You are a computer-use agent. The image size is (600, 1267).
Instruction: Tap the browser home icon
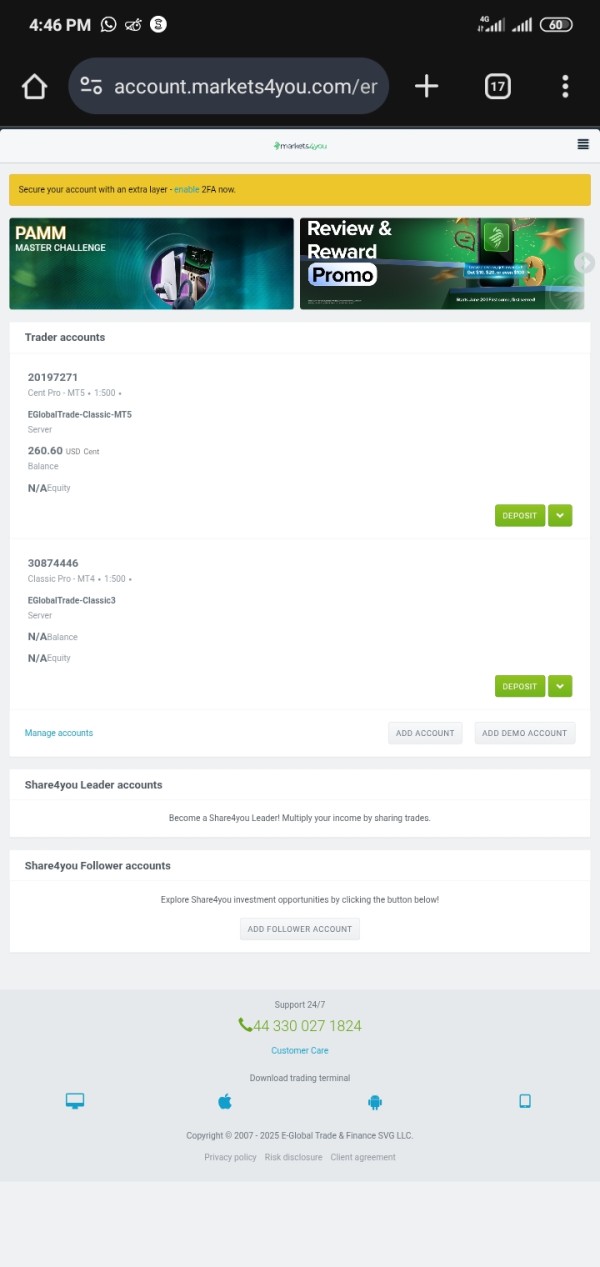click(x=34, y=87)
